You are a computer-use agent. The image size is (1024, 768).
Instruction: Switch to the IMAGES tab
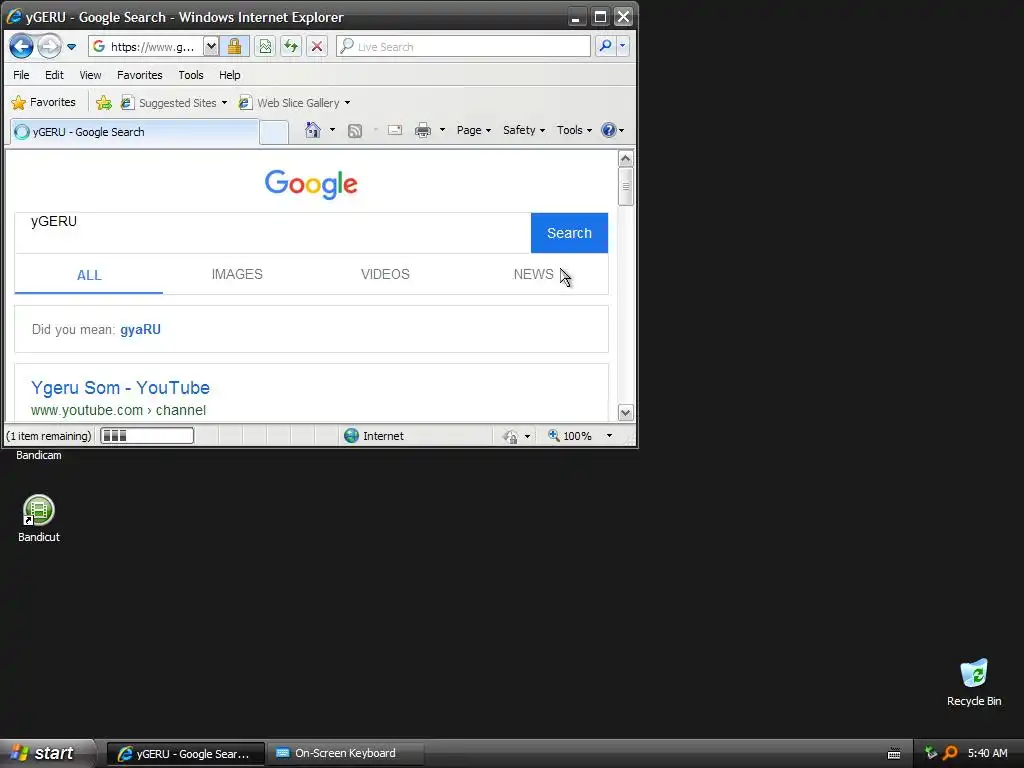[237, 274]
